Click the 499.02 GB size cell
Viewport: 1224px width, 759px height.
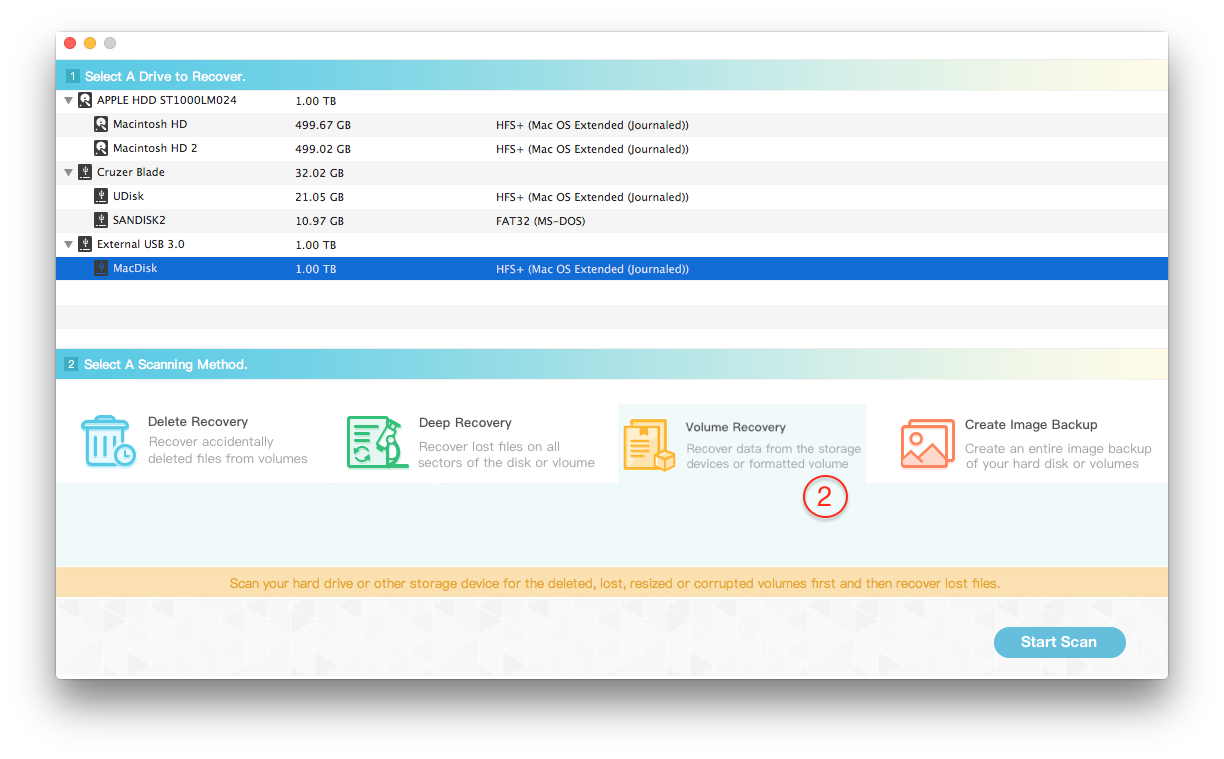tap(323, 149)
